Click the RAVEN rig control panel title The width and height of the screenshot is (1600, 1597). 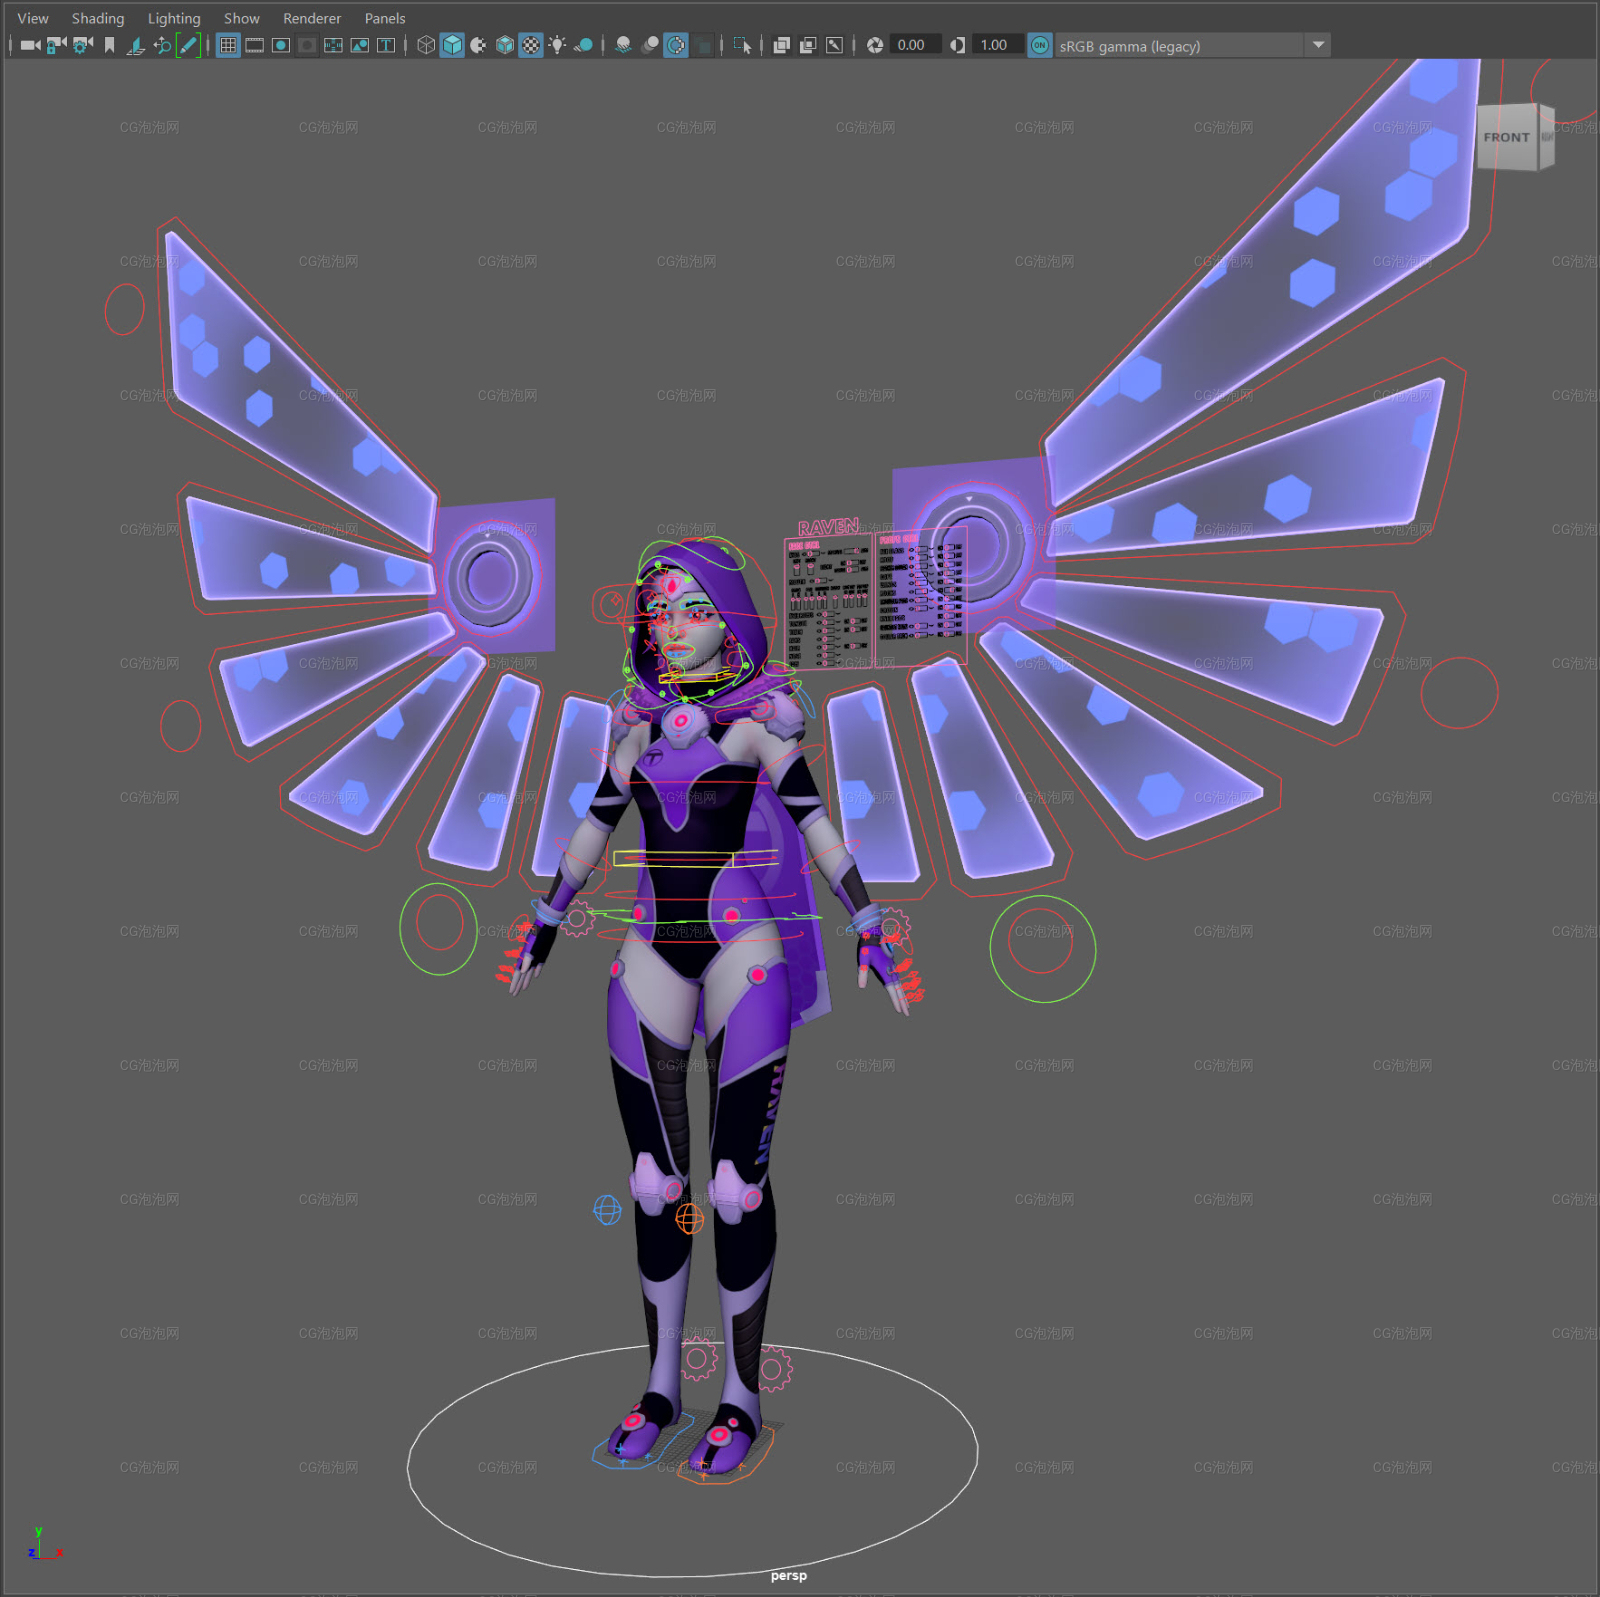(x=828, y=527)
